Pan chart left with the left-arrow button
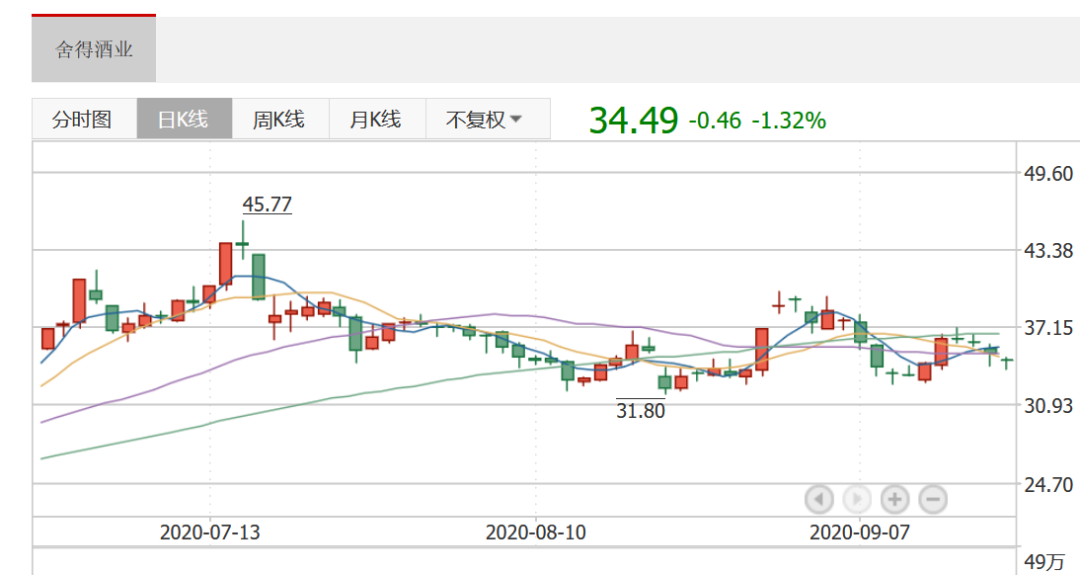The height and width of the screenshot is (575, 1080). pyautogui.click(x=819, y=499)
